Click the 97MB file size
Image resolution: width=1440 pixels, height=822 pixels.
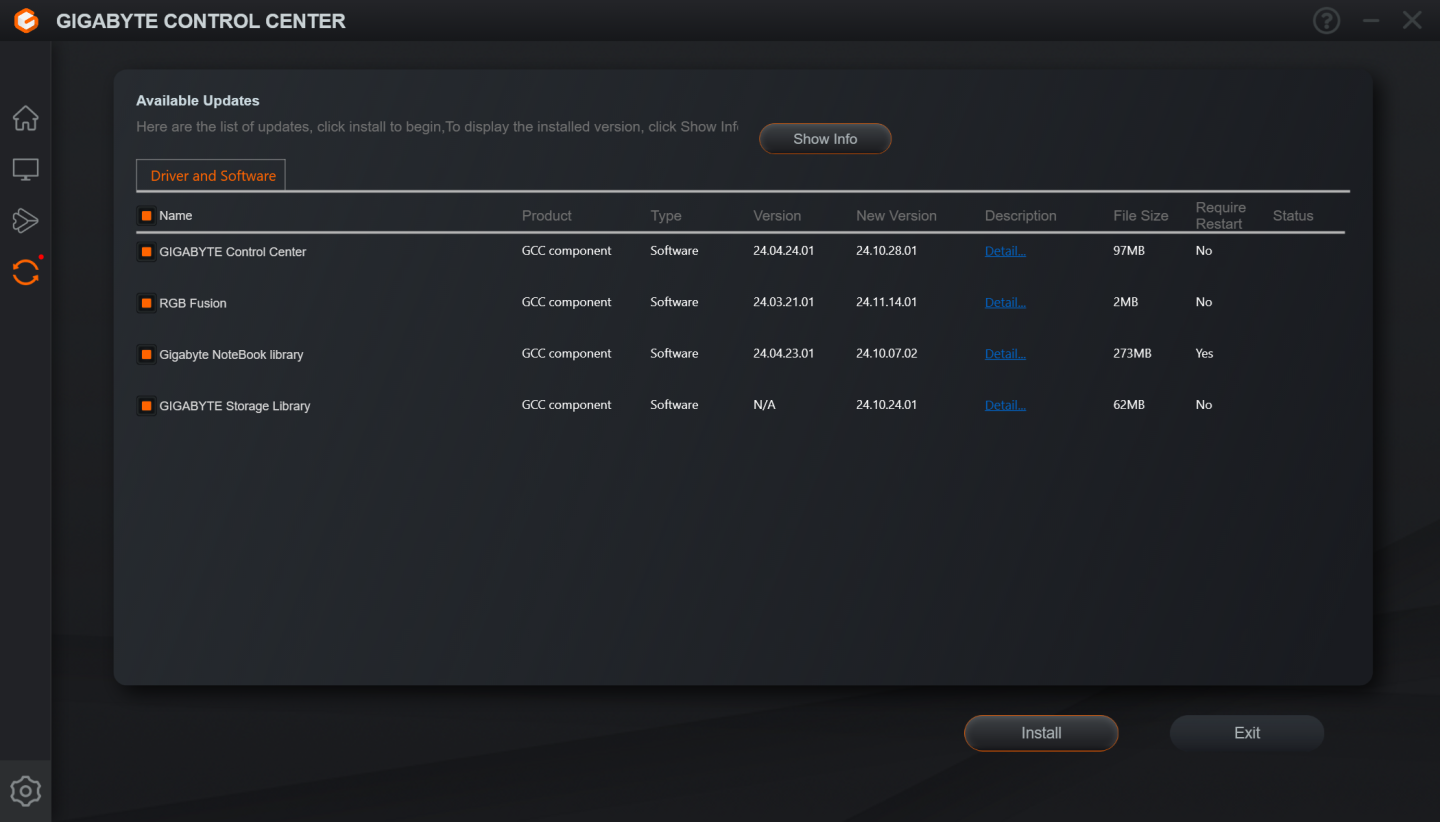click(x=1129, y=251)
